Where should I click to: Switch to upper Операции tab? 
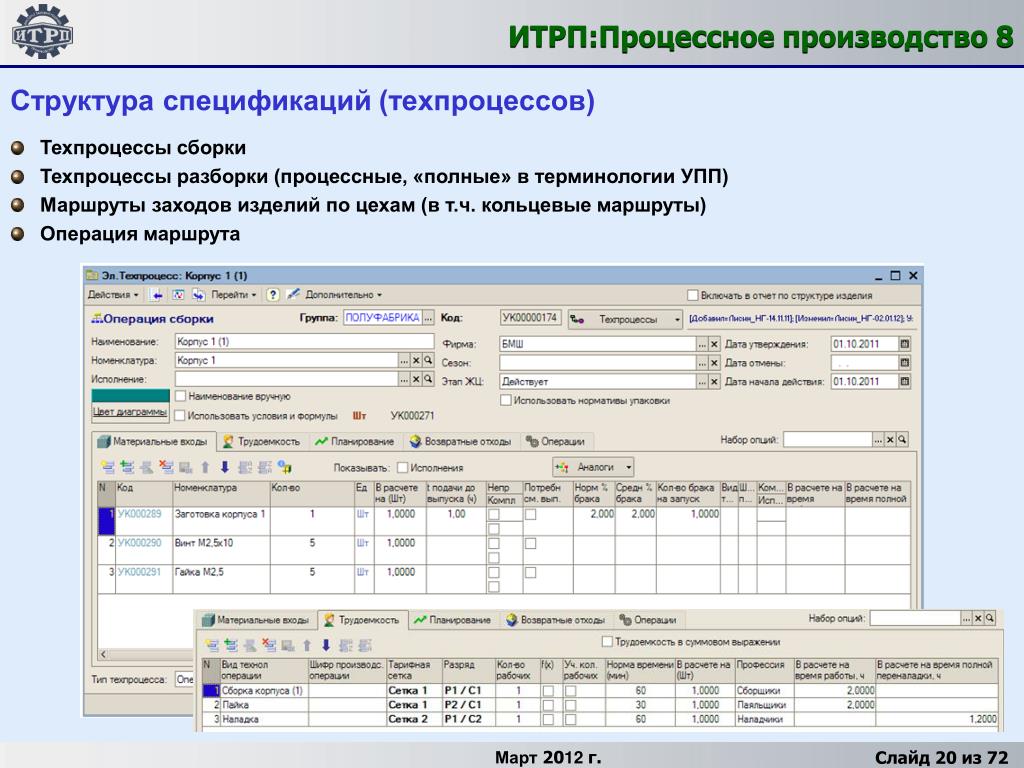556,441
